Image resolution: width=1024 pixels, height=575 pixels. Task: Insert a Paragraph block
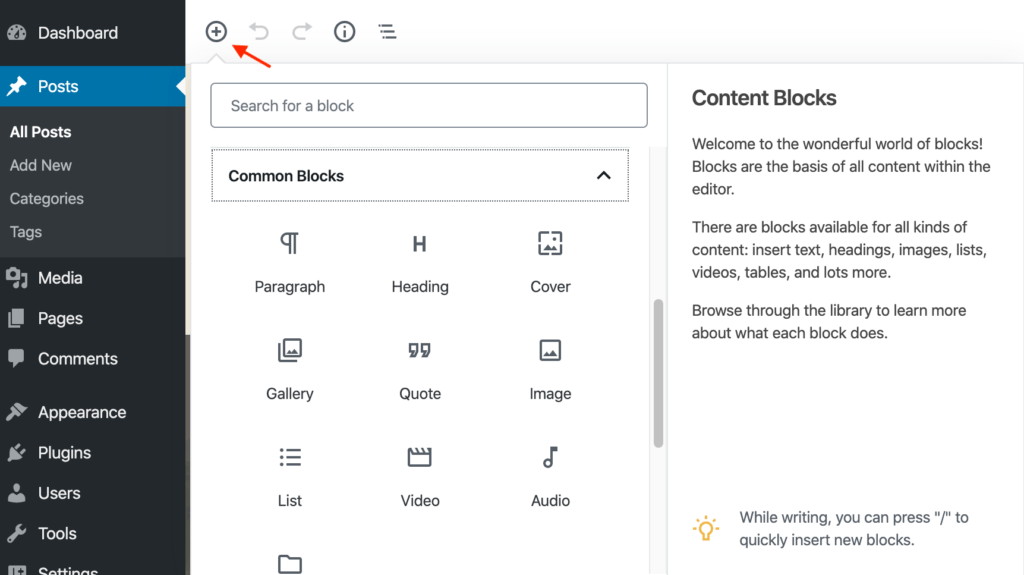point(289,263)
